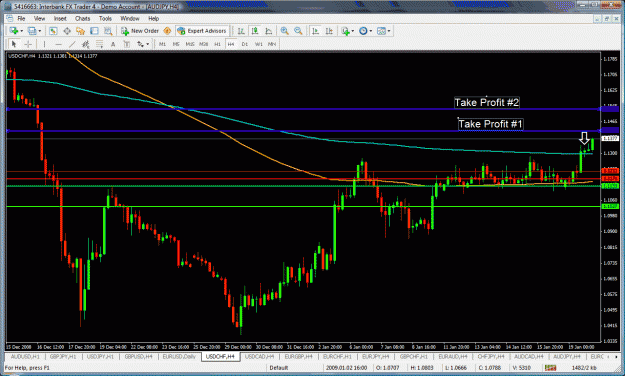Open the View menu

pos(39,18)
